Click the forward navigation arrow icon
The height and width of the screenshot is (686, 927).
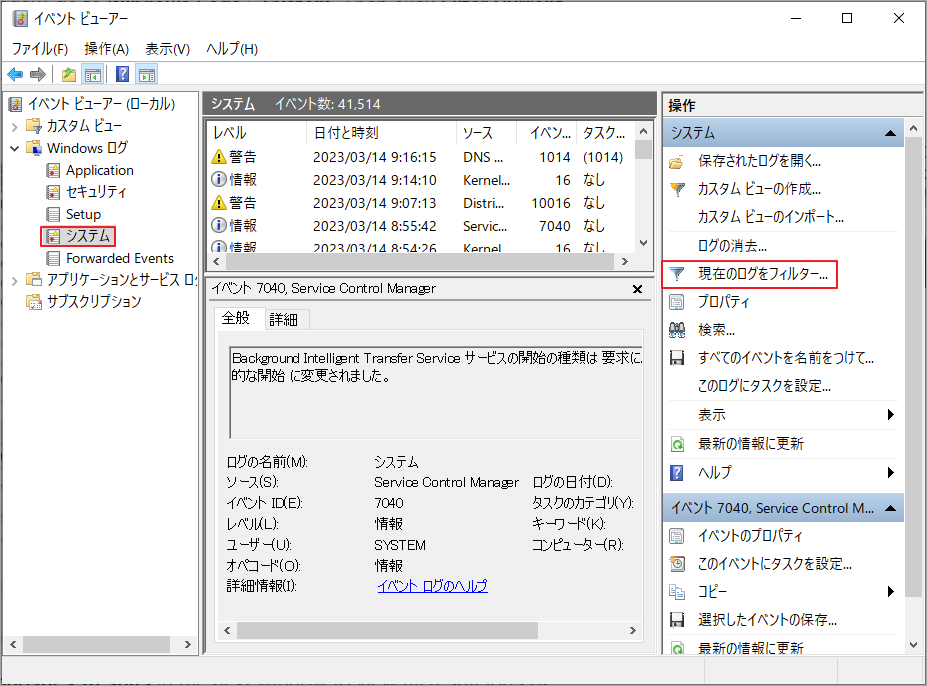(x=37, y=73)
